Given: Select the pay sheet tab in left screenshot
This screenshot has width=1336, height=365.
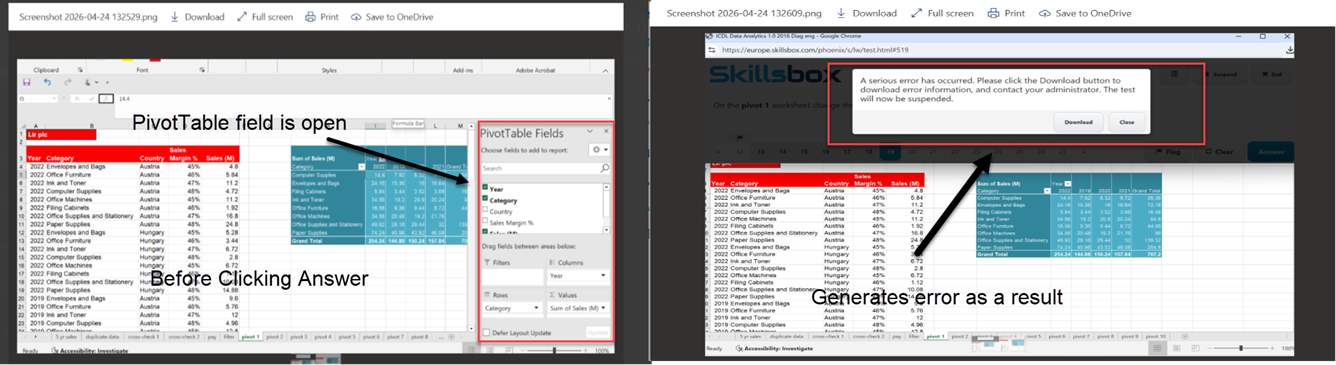Looking at the screenshot, I should click(x=212, y=337).
